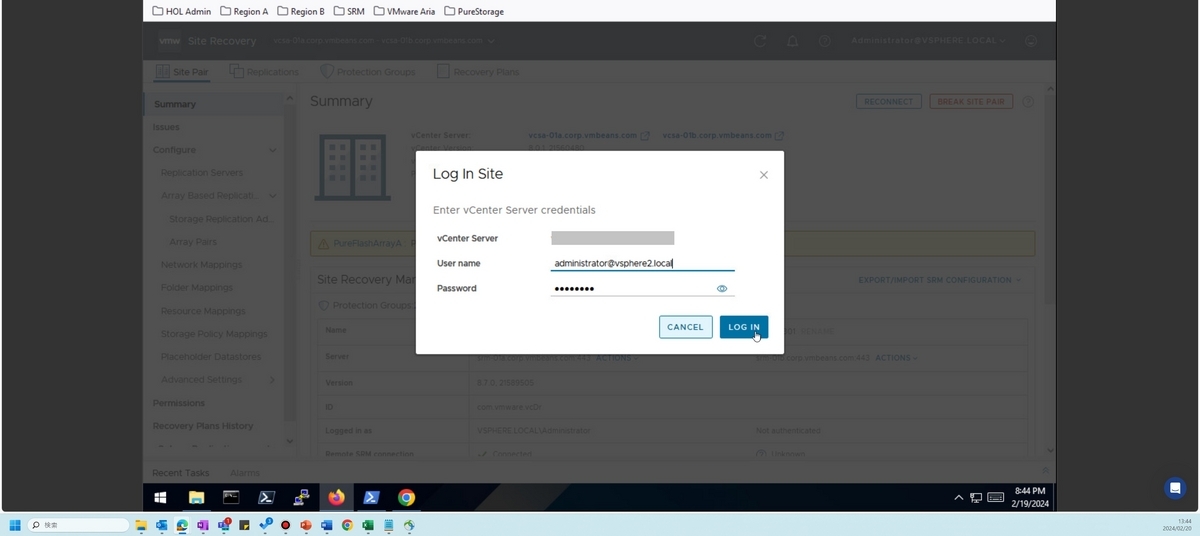
Task: Select Recovery Plans History in sidebar
Action: click(203, 426)
